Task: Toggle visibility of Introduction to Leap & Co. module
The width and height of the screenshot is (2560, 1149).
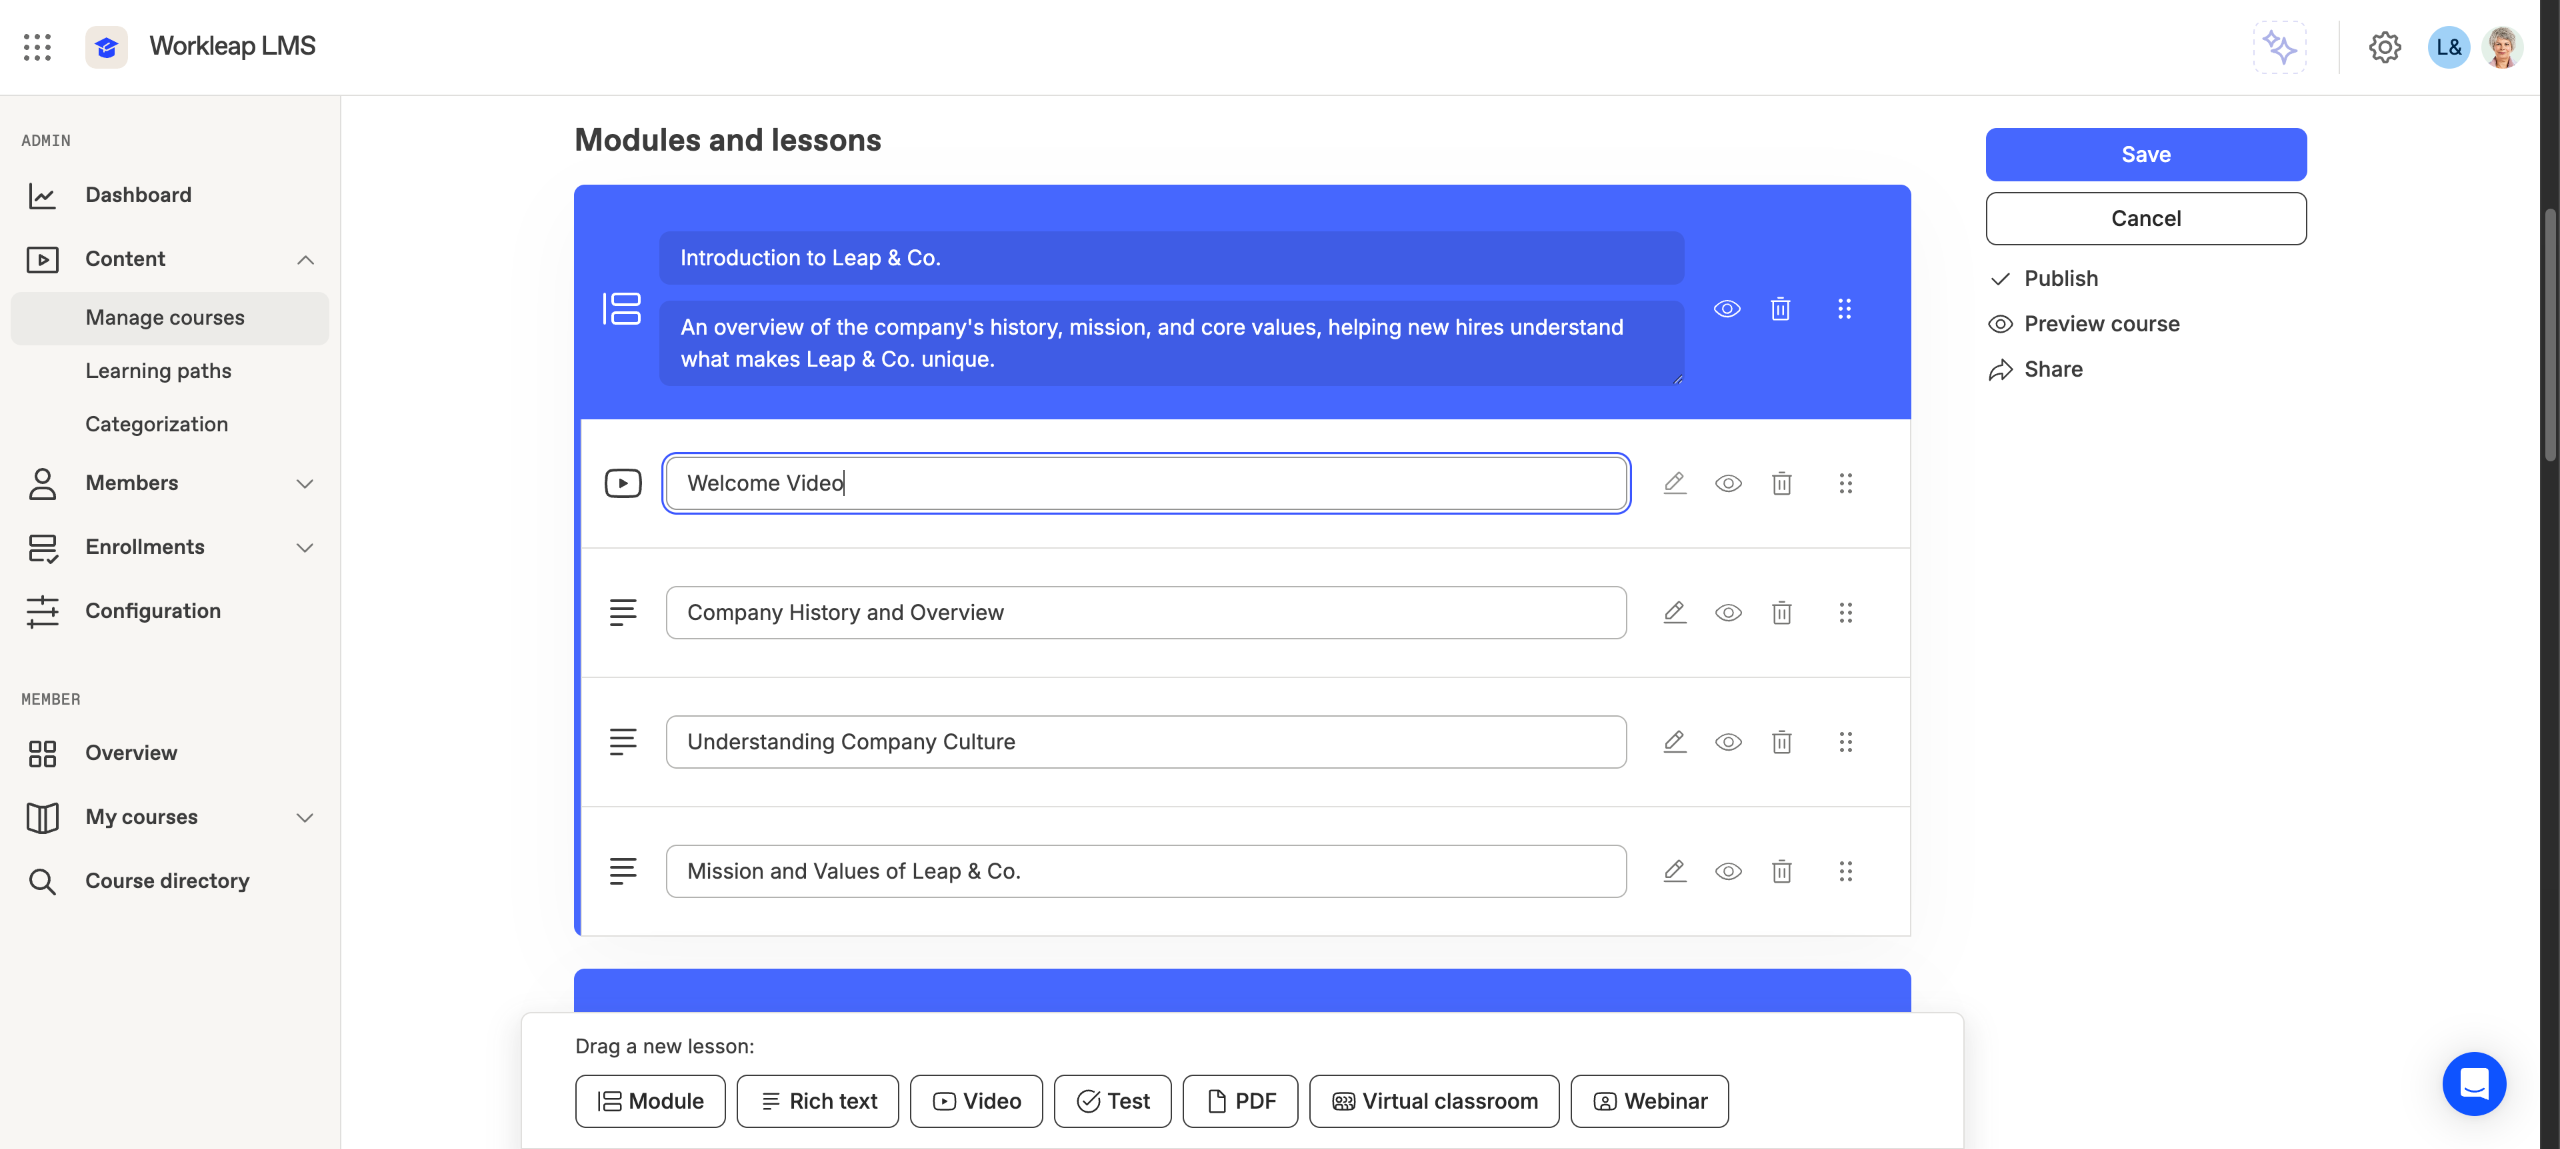Action: 1727,309
